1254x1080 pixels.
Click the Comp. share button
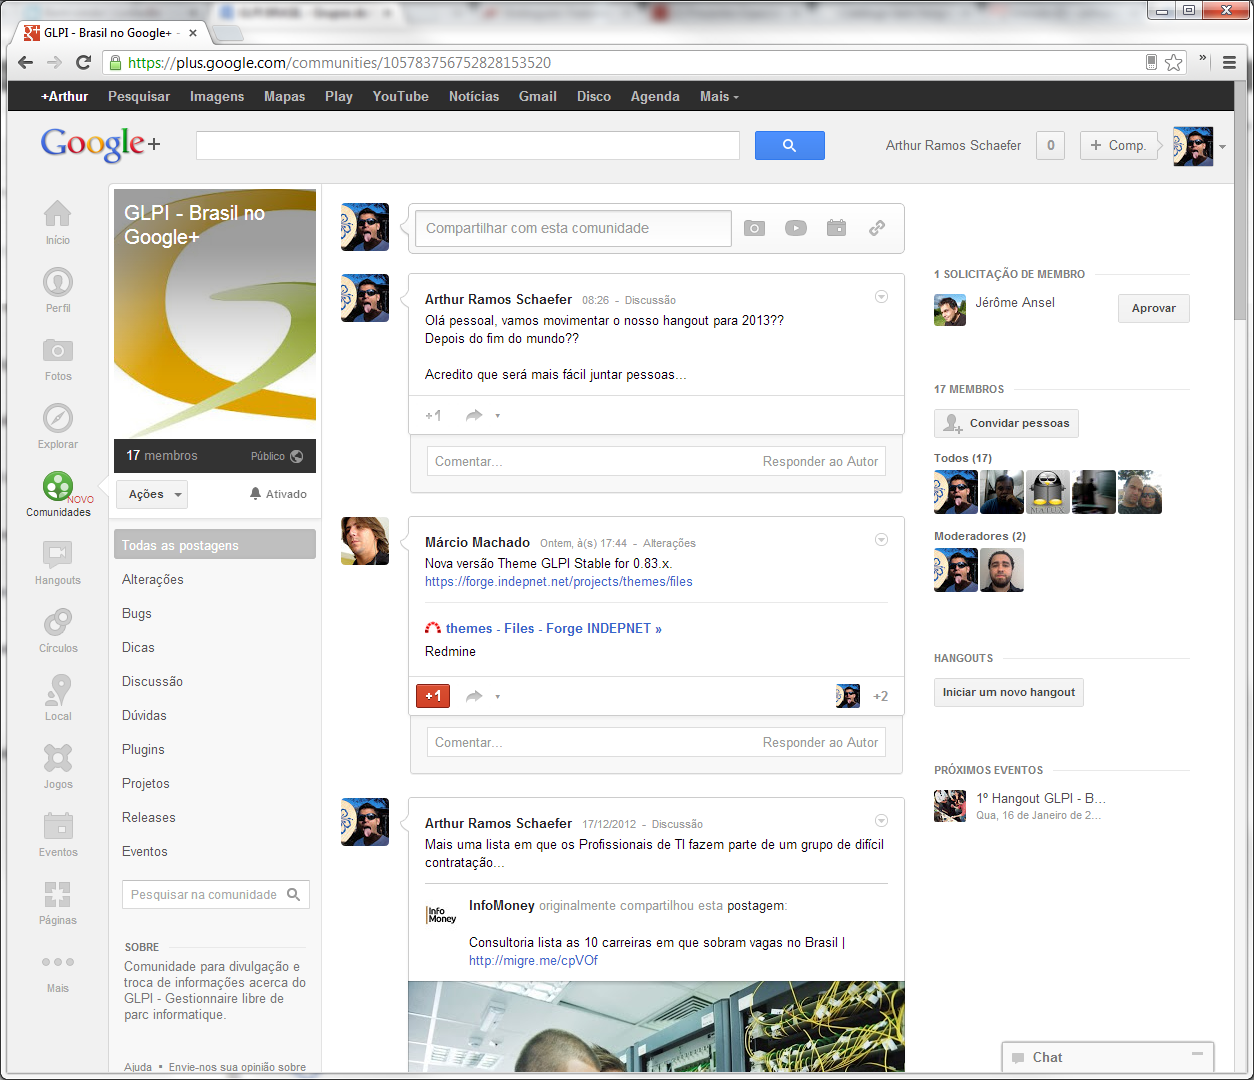[1118, 145]
